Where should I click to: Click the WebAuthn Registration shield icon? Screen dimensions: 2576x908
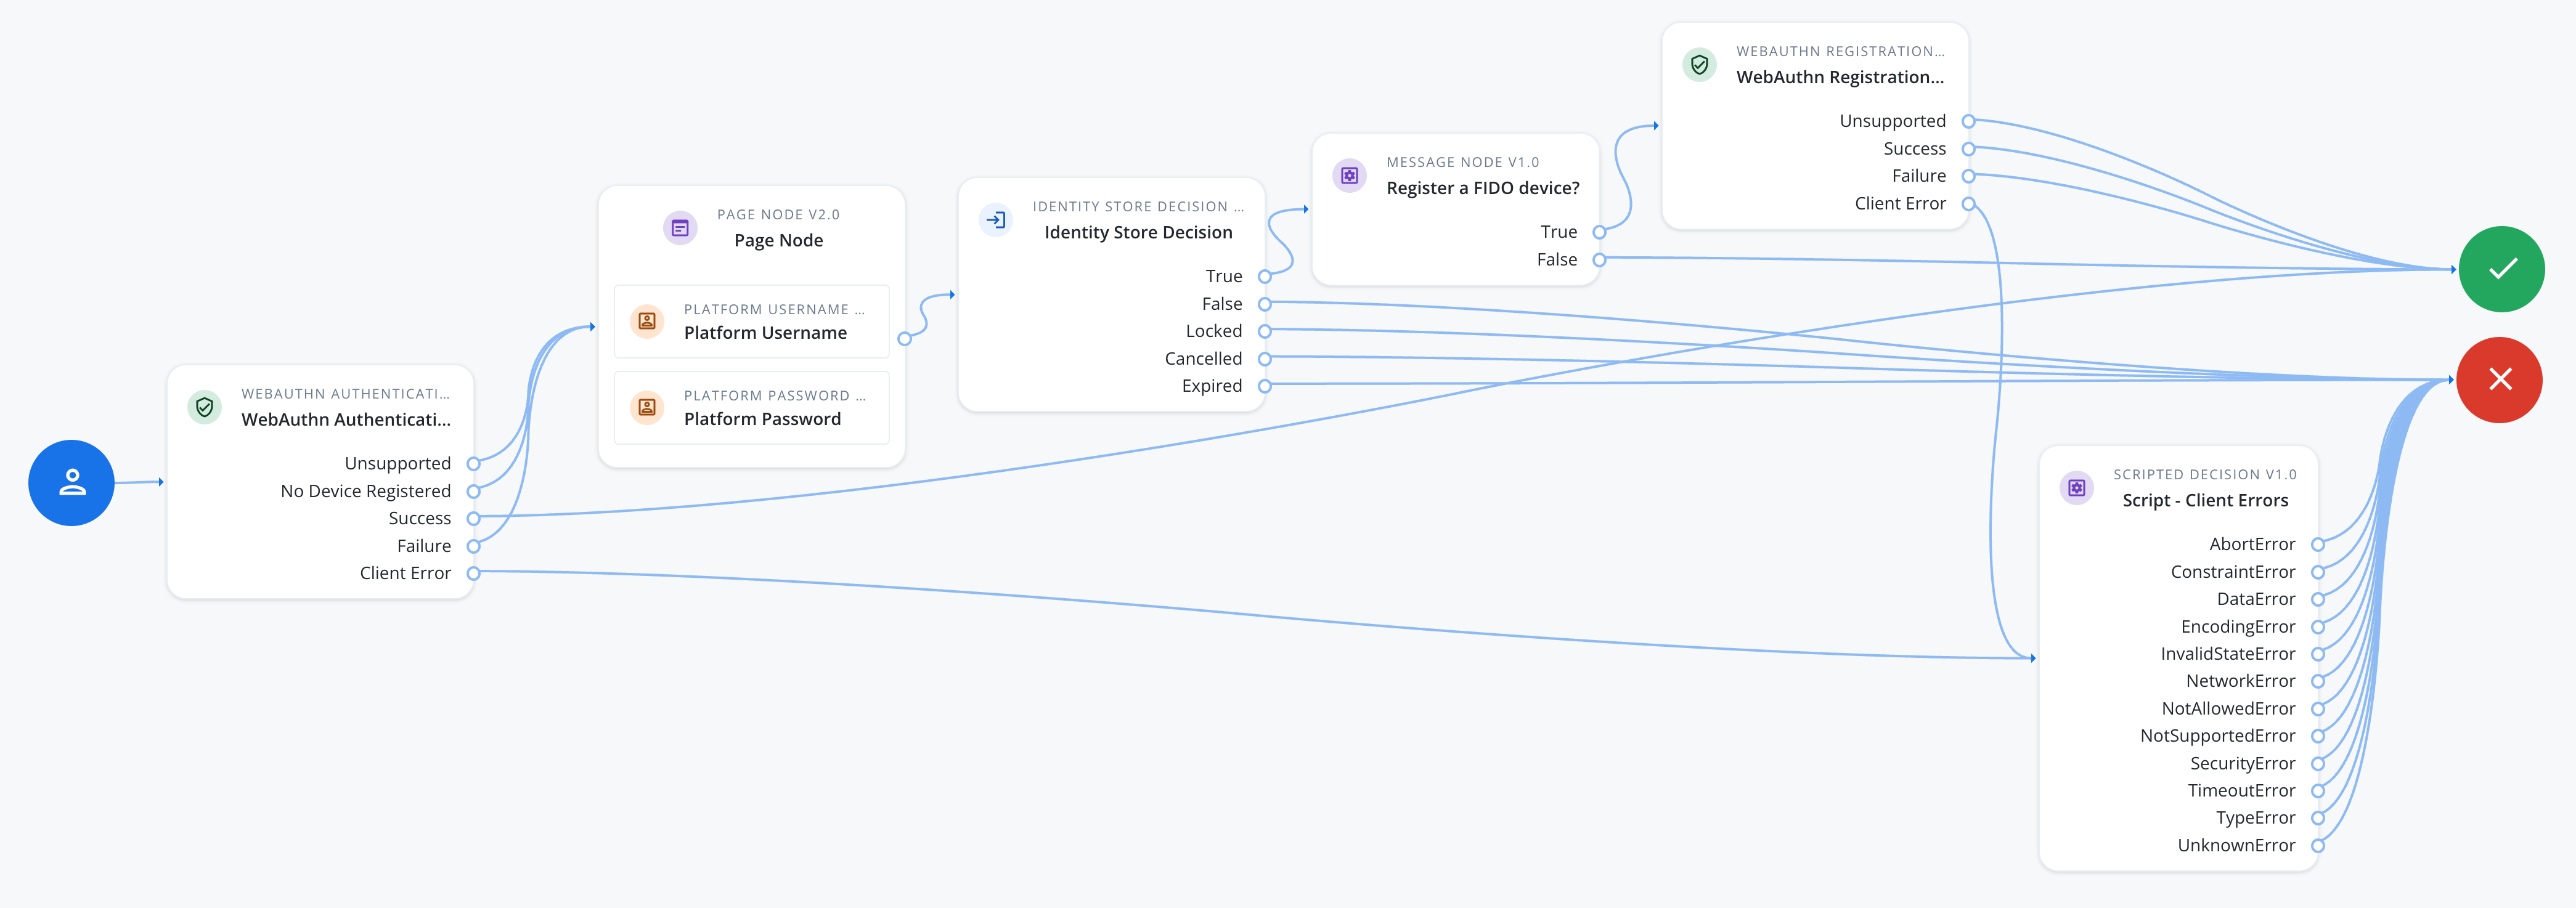pos(1700,65)
